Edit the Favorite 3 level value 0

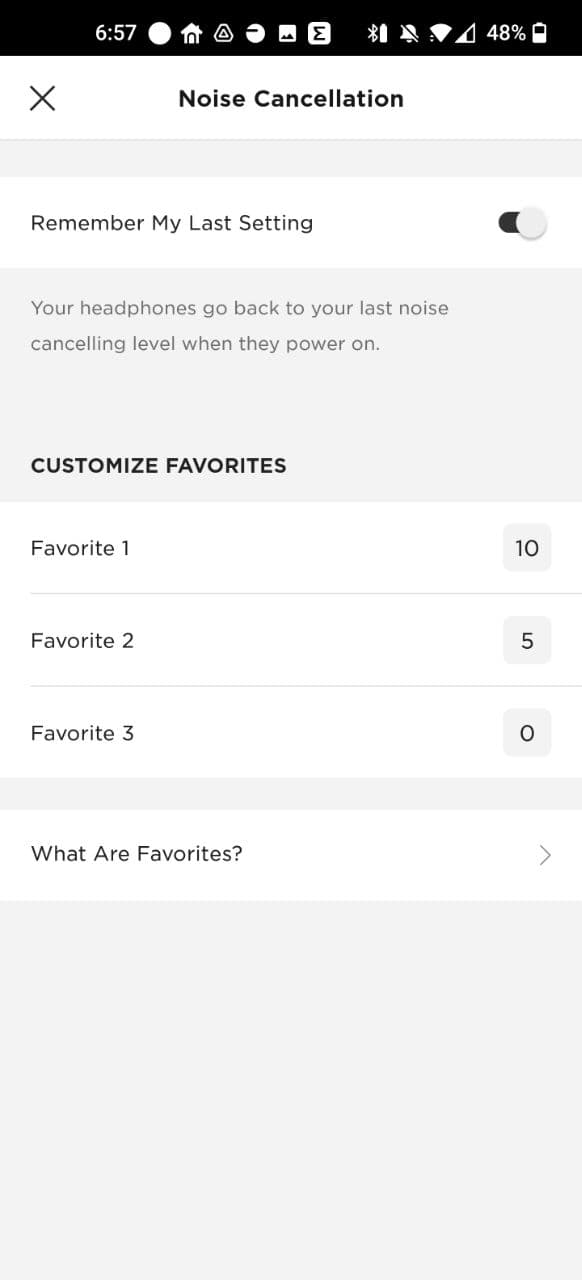pyautogui.click(x=527, y=733)
